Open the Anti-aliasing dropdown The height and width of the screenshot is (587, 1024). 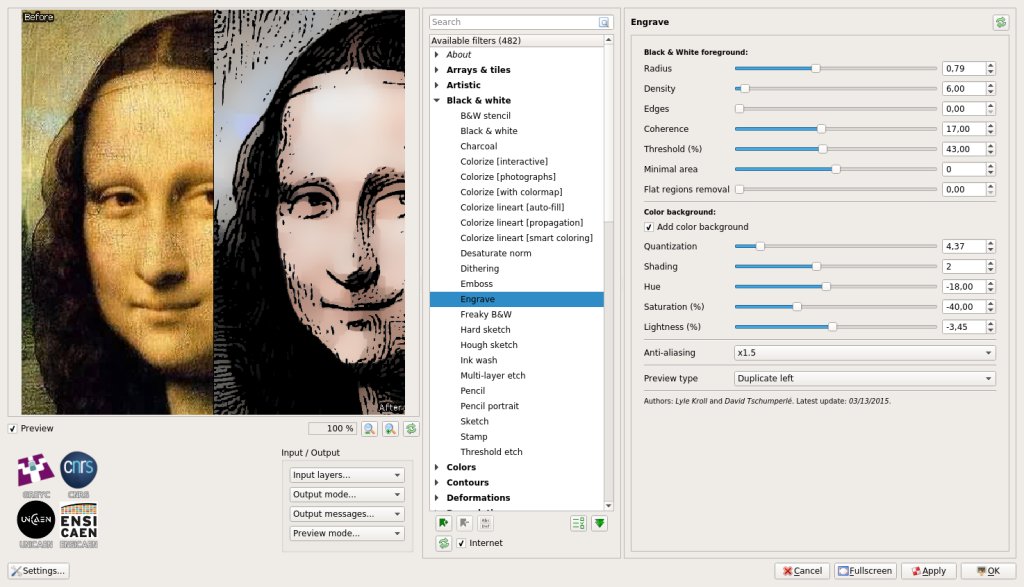(864, 352)
